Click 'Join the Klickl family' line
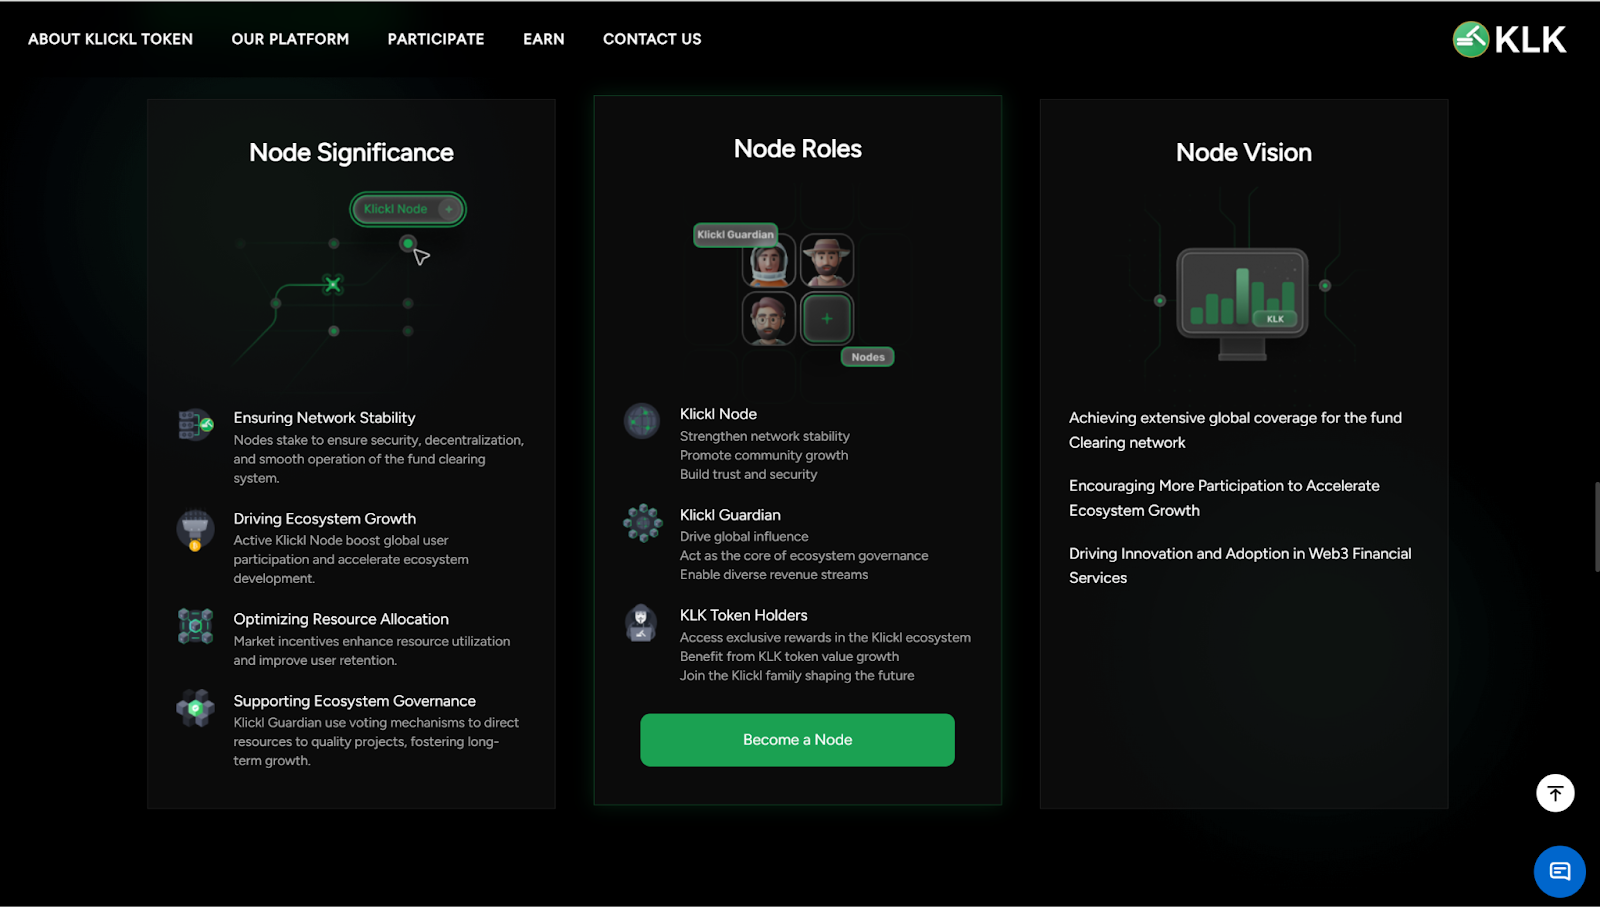 [797, 676]
